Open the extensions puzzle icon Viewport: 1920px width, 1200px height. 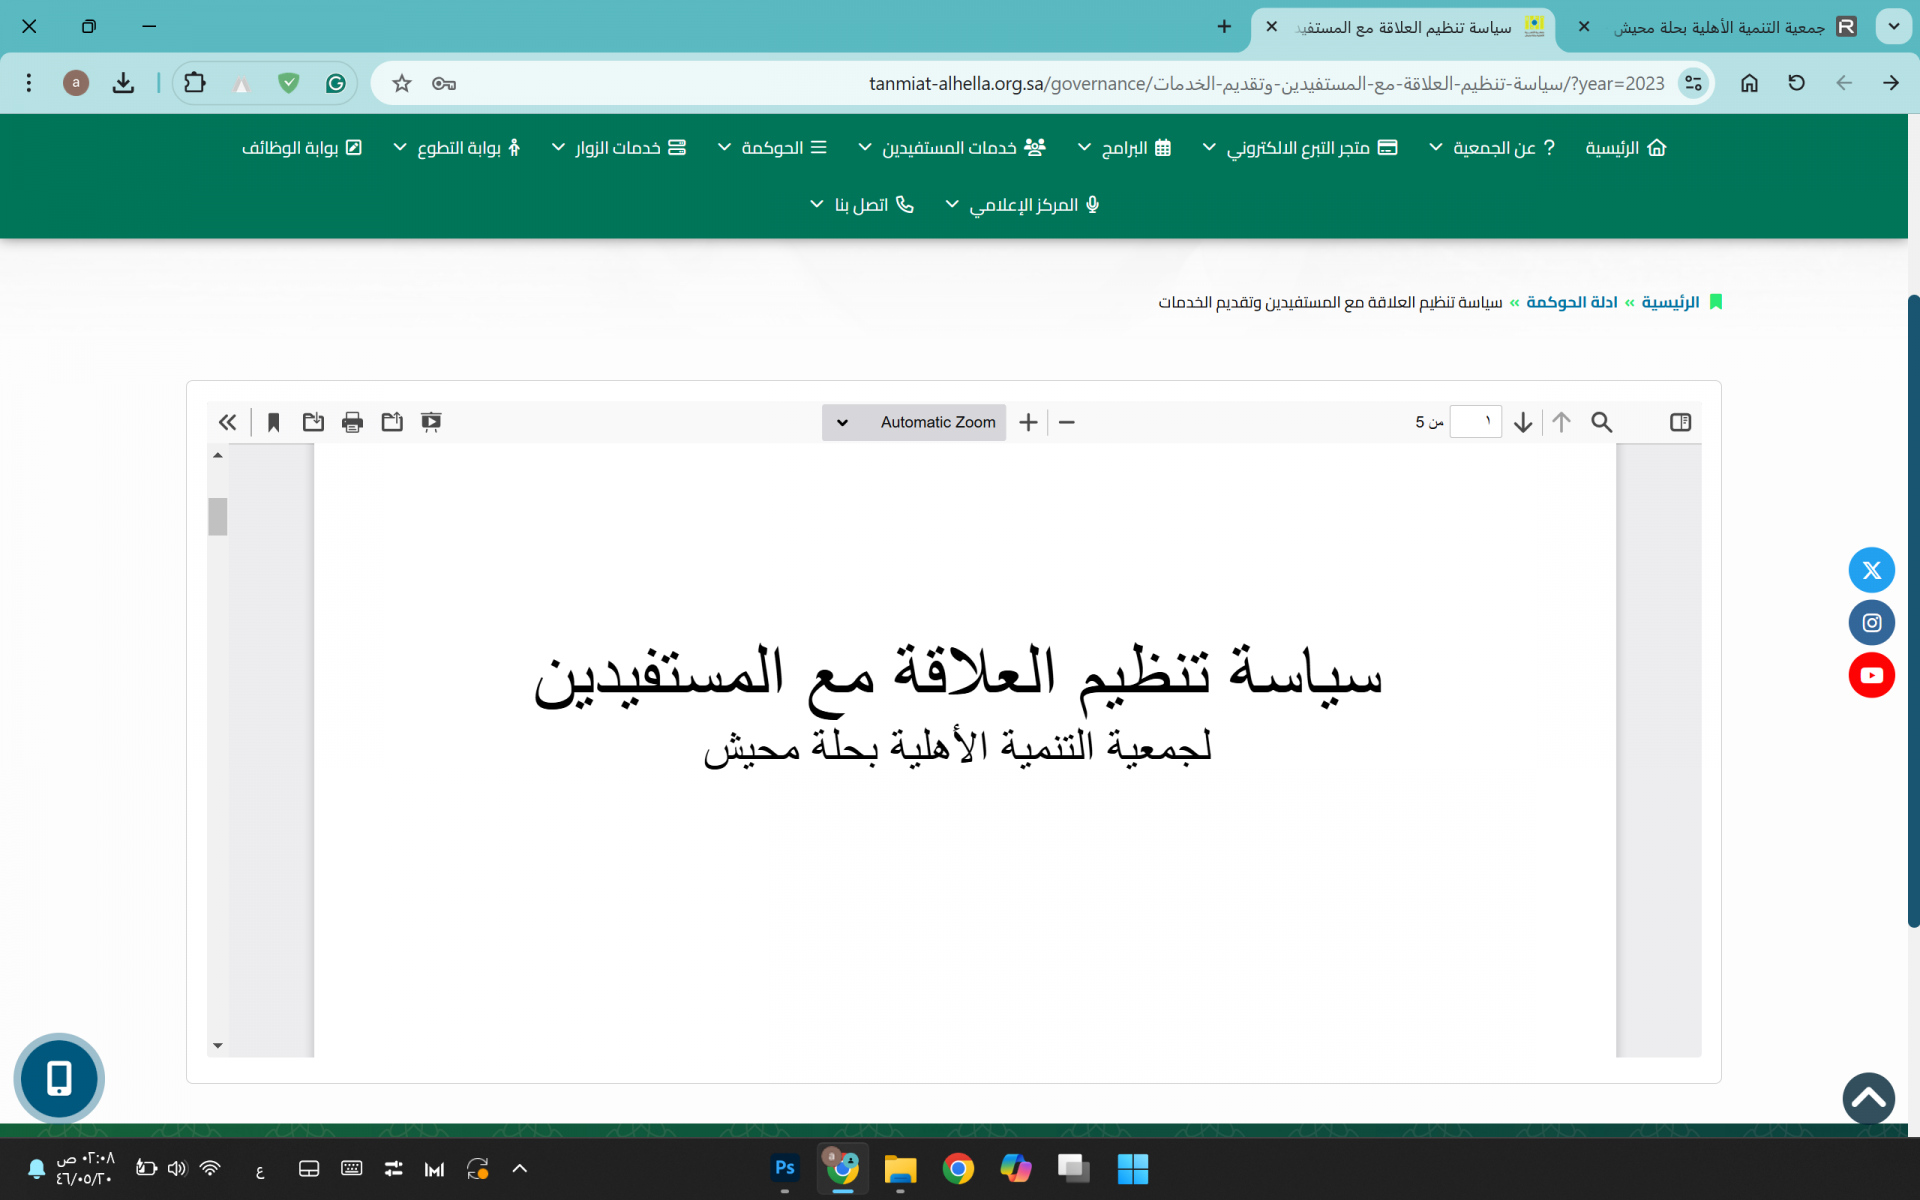tap(195, 83)
